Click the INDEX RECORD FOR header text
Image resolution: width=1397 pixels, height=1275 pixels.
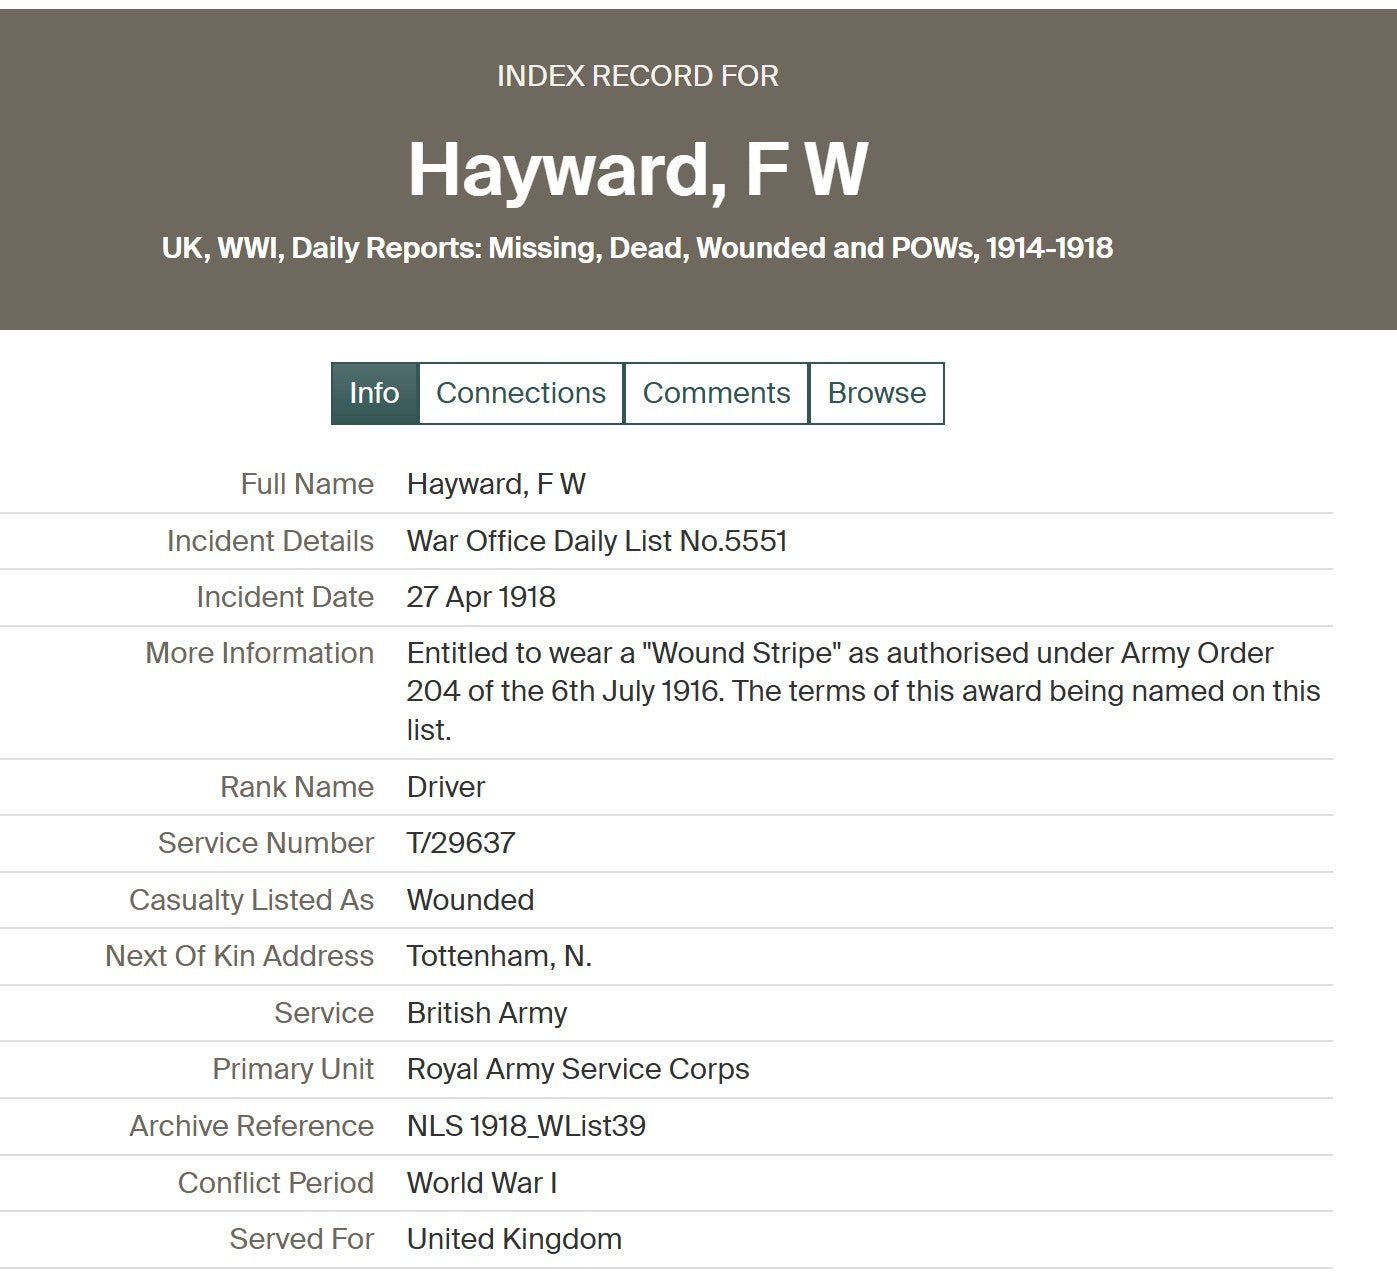[x=637, y=76]
